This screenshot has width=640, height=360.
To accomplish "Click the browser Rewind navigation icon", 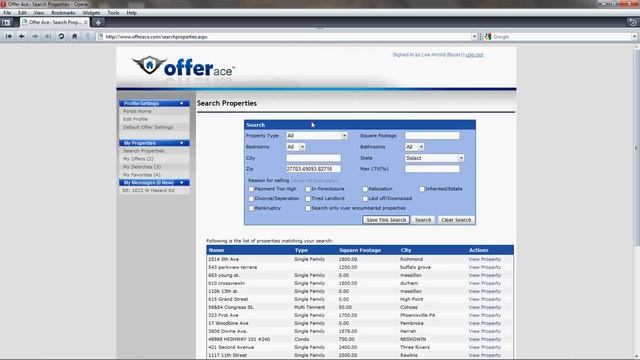I will click(x=9, y=36).
